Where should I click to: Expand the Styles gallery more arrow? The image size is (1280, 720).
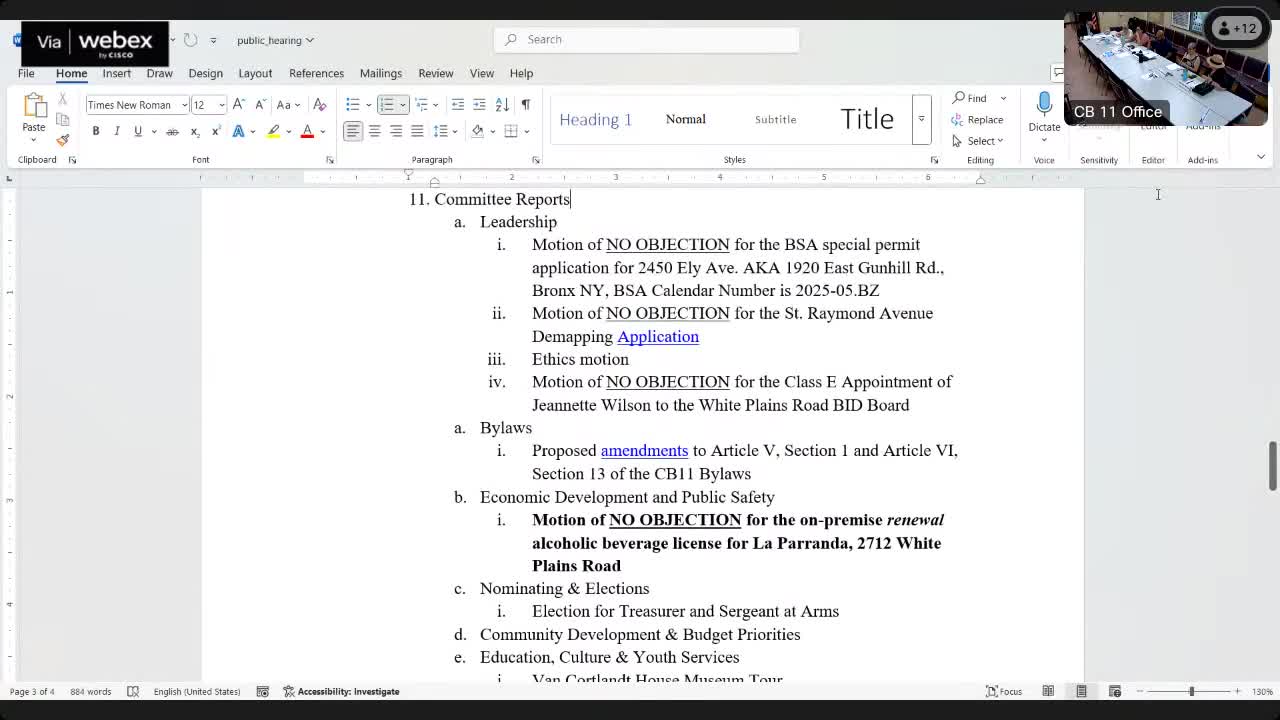click(x=921, y=119)
